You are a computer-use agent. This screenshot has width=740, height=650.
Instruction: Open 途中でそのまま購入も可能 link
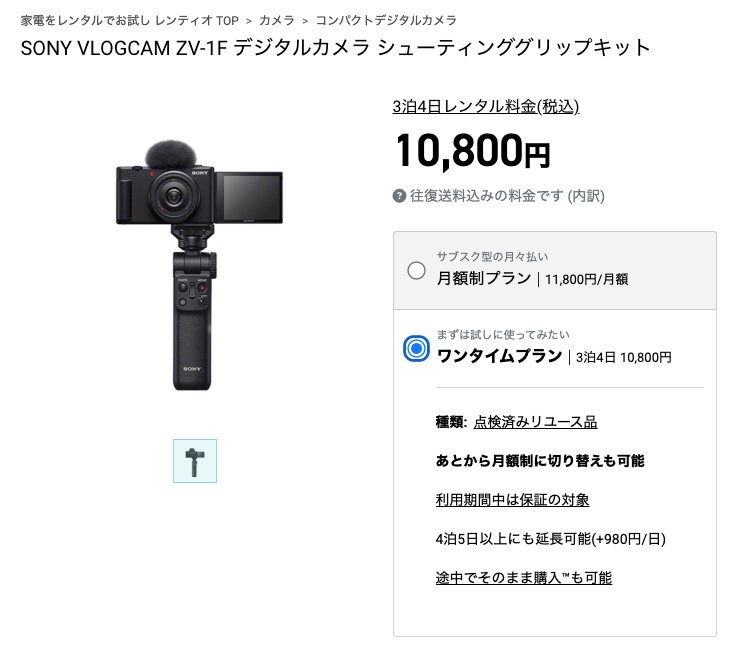[x=524, y=578]
